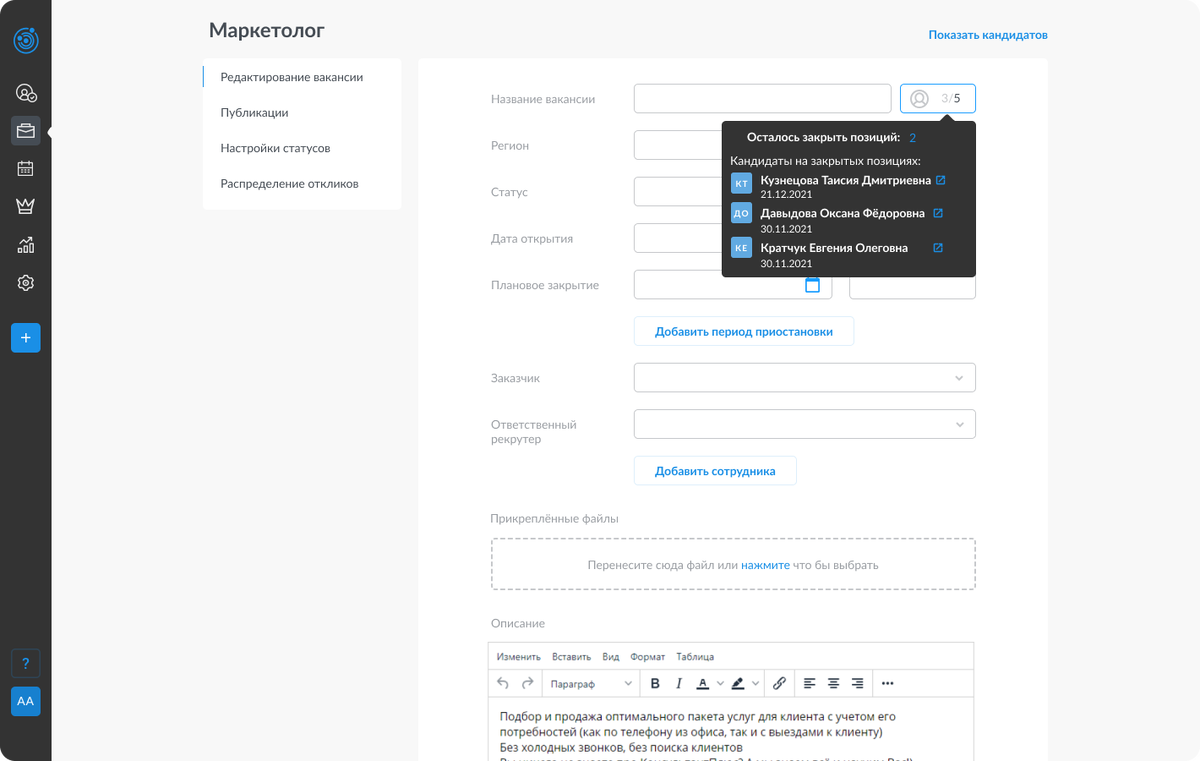Viewport: 1200px width, 761px height.
Task: Open the calendar picker for planned closing
Action: (813, 285)
